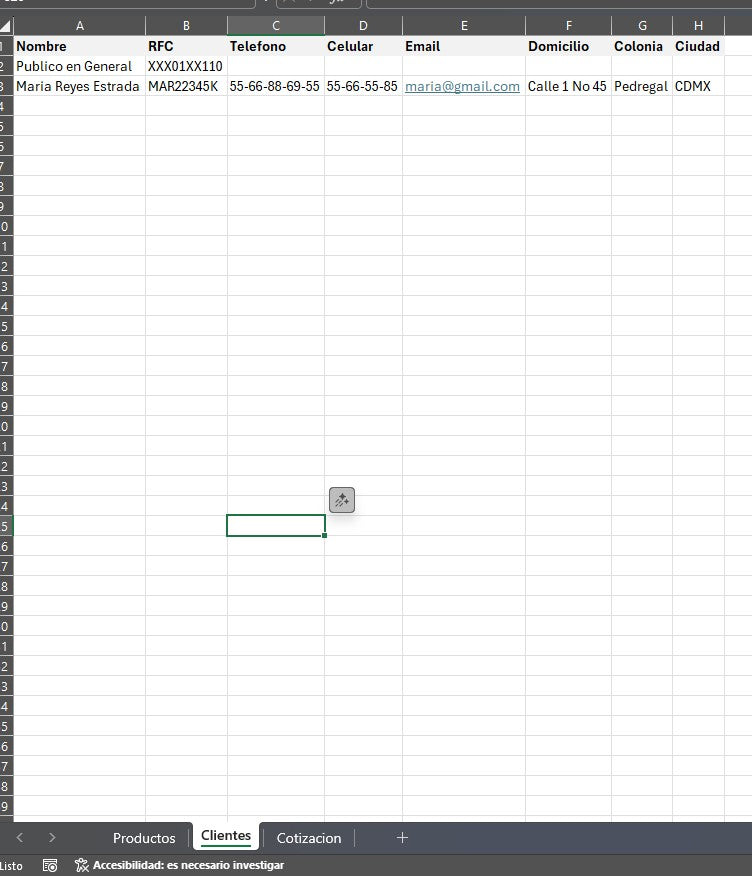Click the Ciudad header cell
752x876 pixels.
(x=698, y=46)
